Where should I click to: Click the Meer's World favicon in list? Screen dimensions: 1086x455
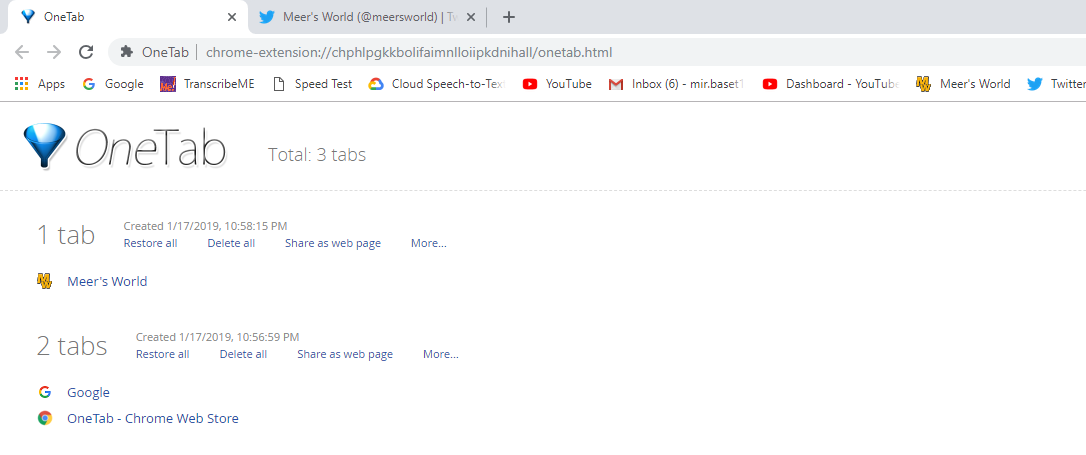point(45,281)
